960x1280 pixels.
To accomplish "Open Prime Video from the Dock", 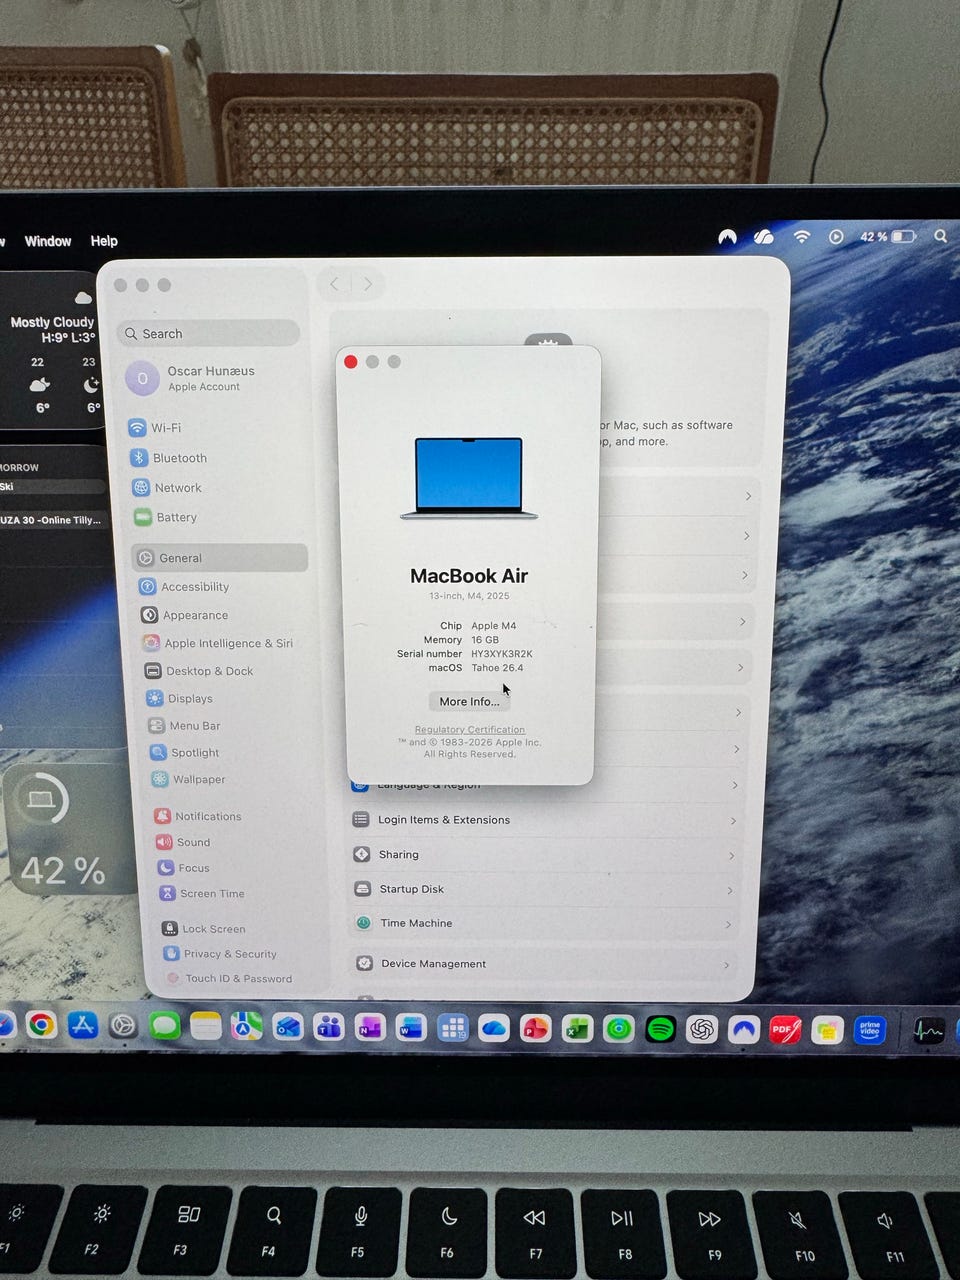I will 870,1029.
